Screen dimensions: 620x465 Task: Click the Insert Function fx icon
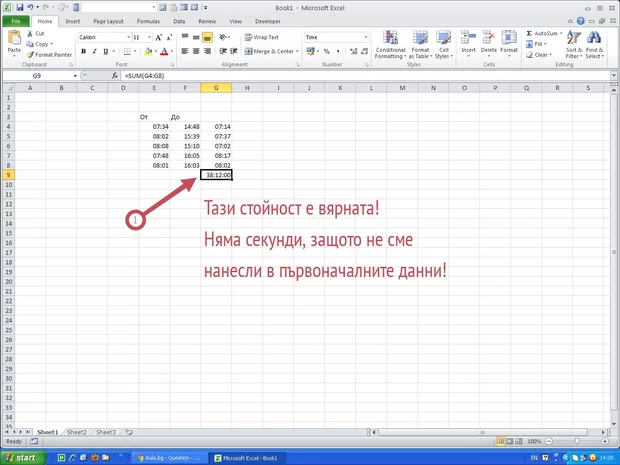click(115, 76)
